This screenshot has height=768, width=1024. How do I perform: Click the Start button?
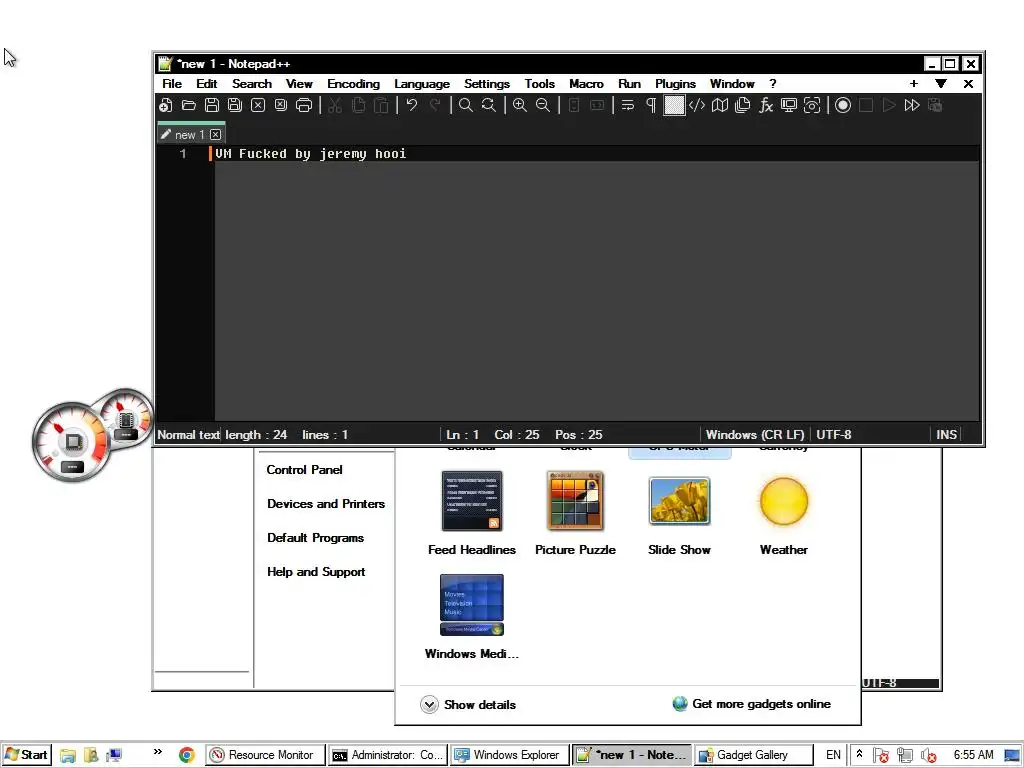pos(27,755)
